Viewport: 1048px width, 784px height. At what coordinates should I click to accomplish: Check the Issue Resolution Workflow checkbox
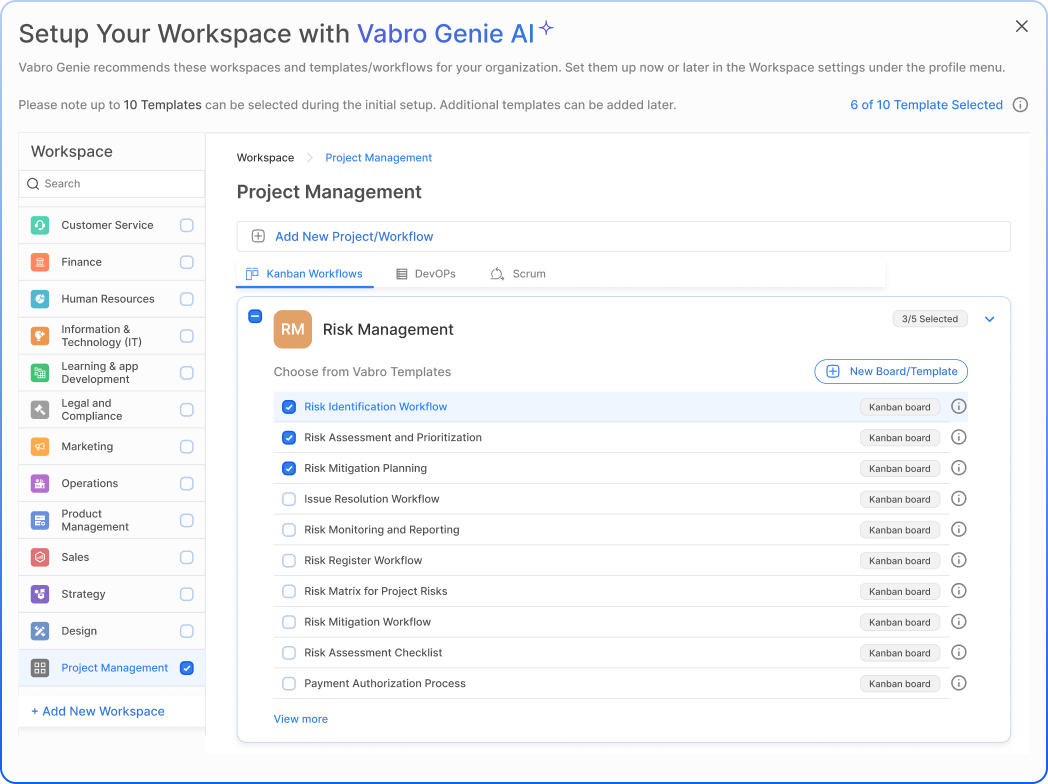[289, 499]
